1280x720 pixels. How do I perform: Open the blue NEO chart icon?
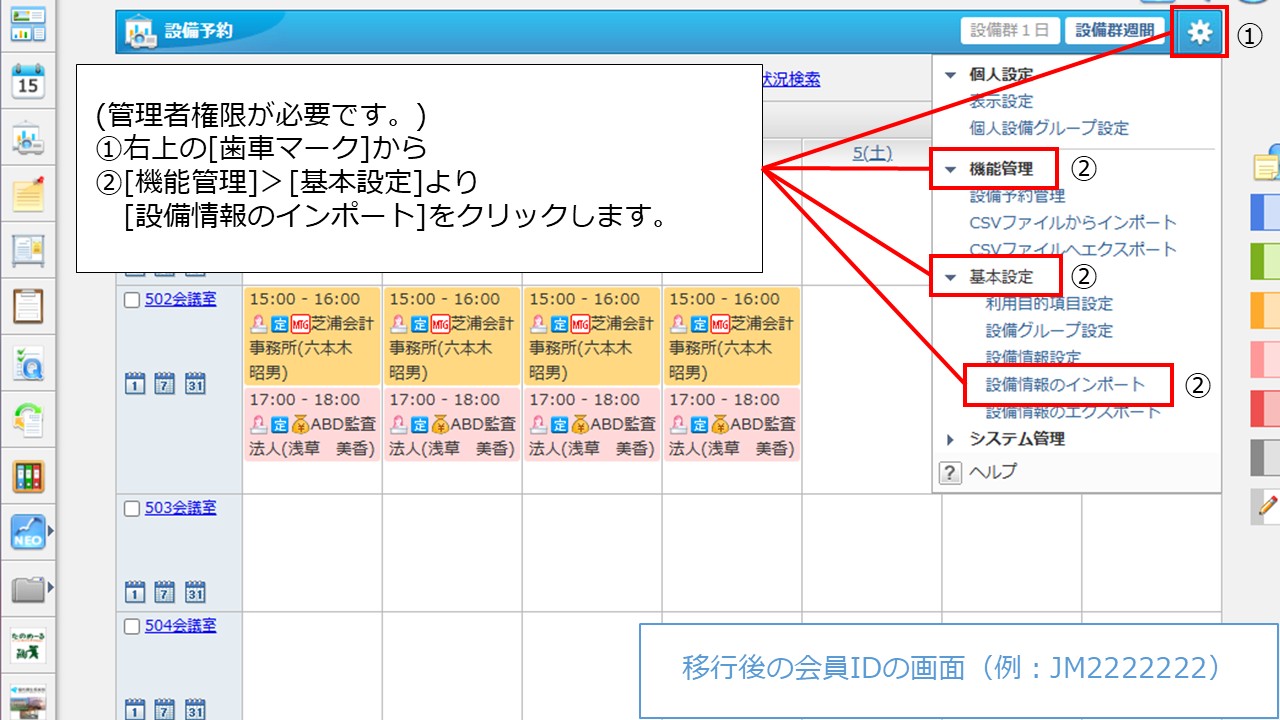tap(28, 532)
